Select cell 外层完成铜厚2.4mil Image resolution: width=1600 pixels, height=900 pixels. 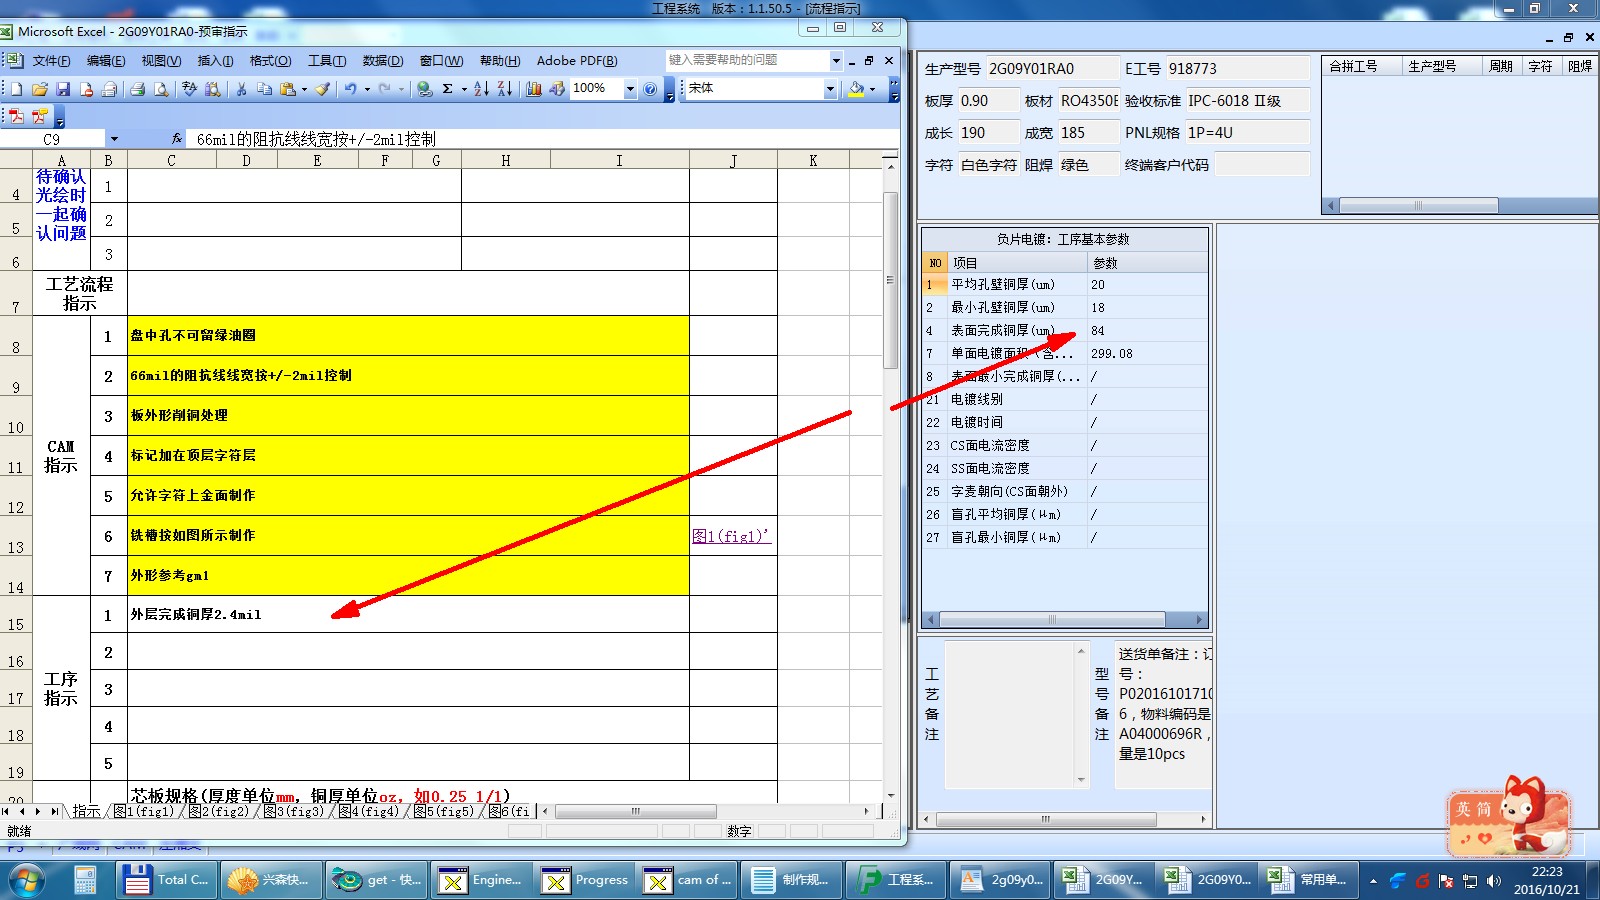coord(408,614)
